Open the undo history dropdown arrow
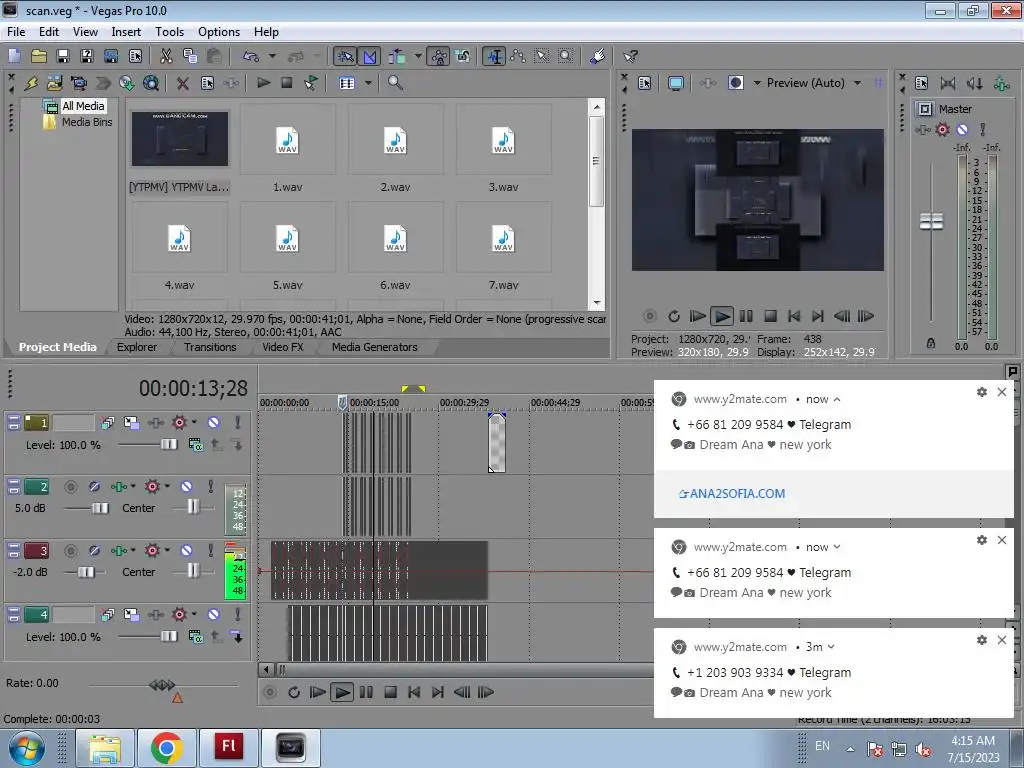 click(272, 56)
